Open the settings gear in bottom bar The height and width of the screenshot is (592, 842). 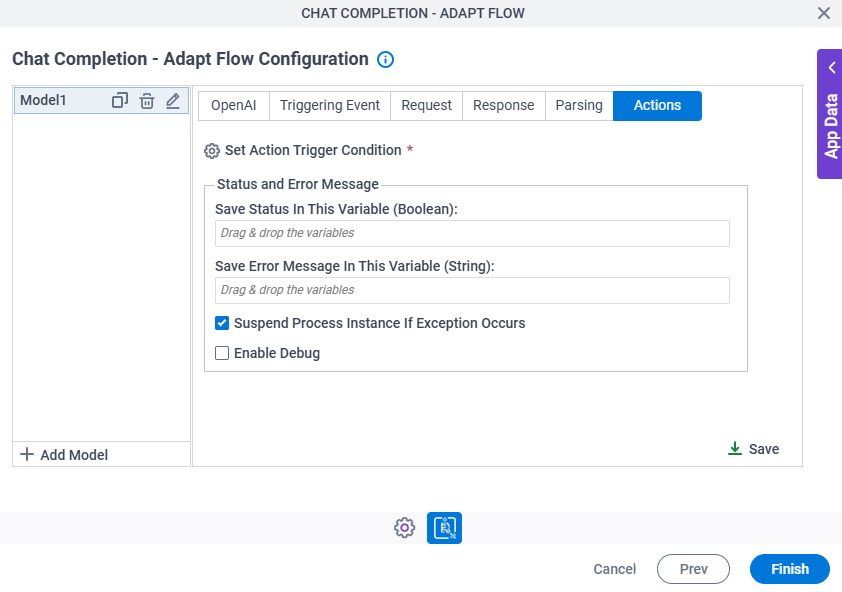(x=404, y=528)
